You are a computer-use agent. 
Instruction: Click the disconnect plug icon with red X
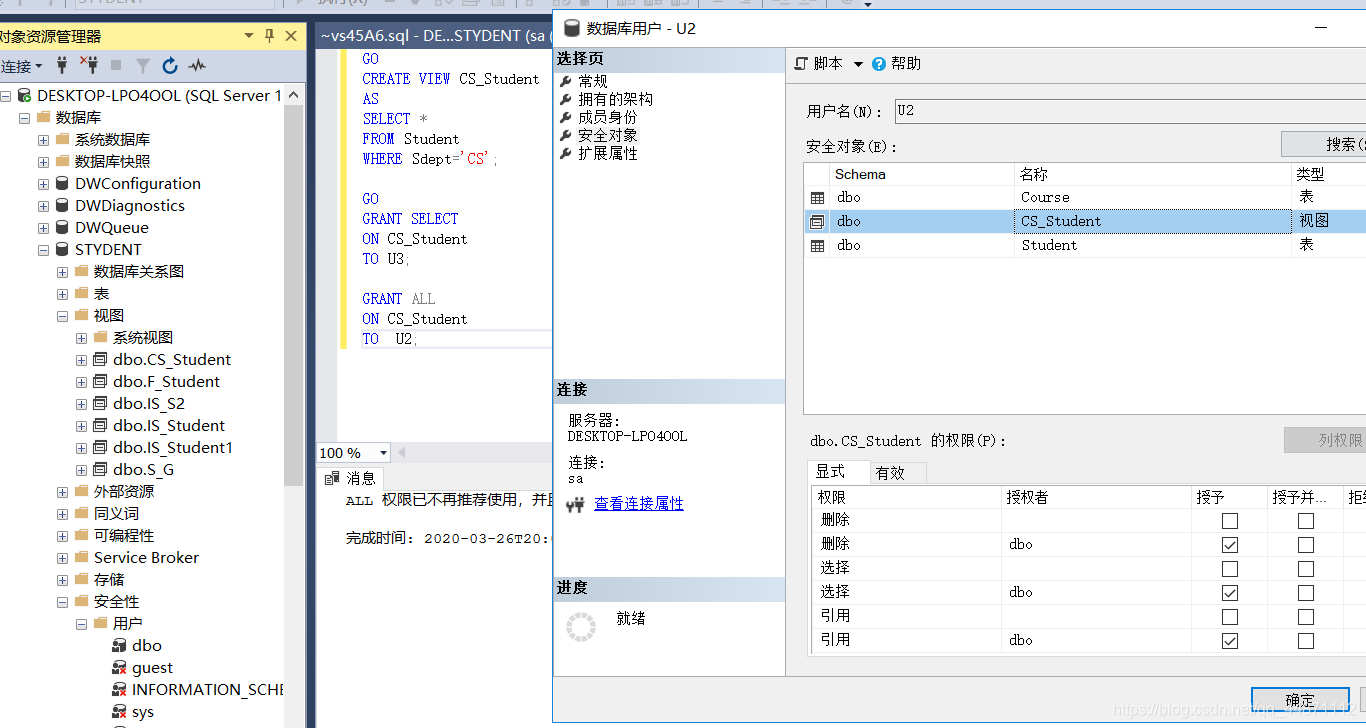[x=89, y=66]
